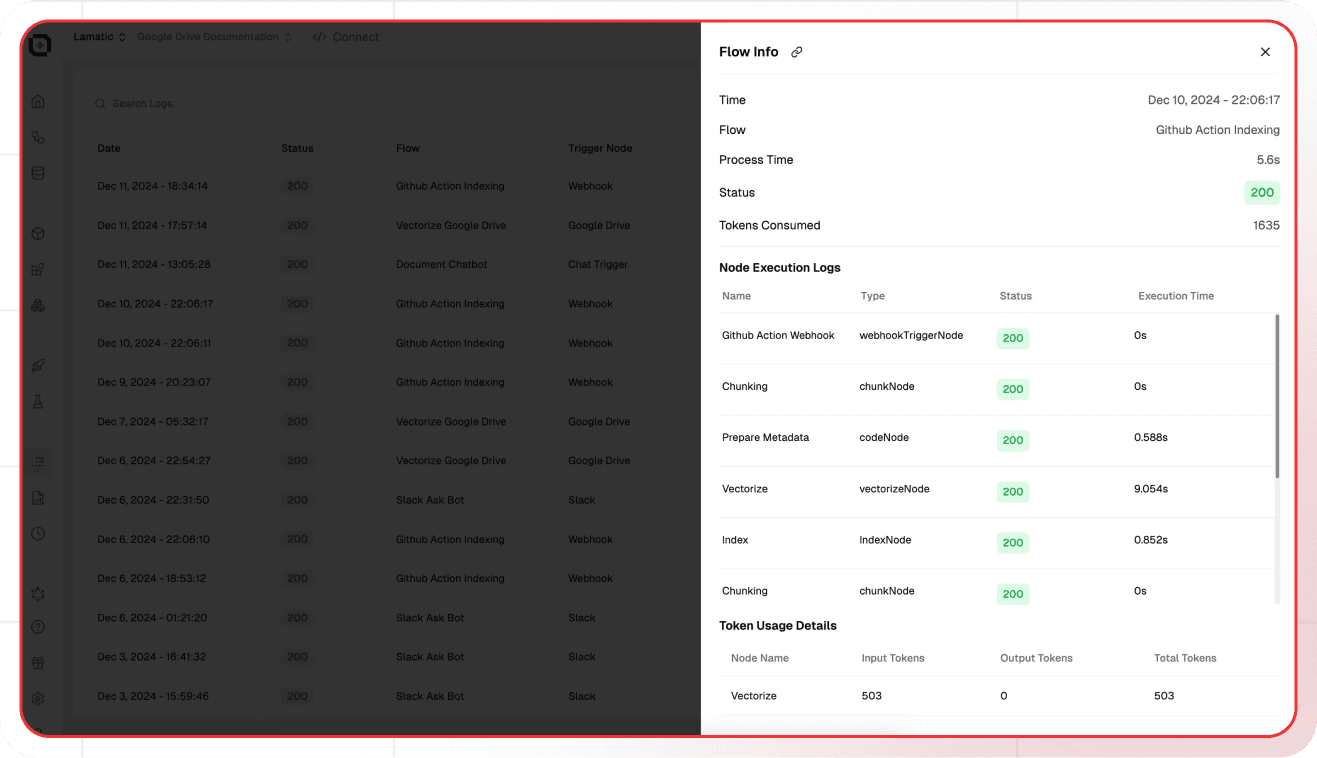Click Document Chatbot in the Flow column

[441, 264]
